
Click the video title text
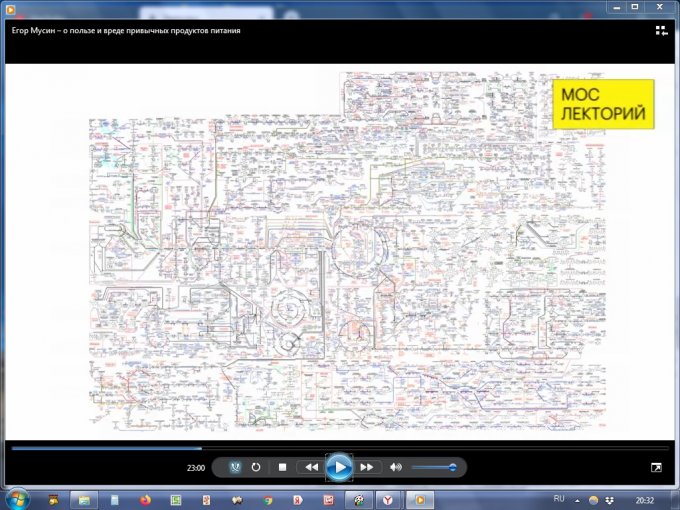tap(125, 30)
